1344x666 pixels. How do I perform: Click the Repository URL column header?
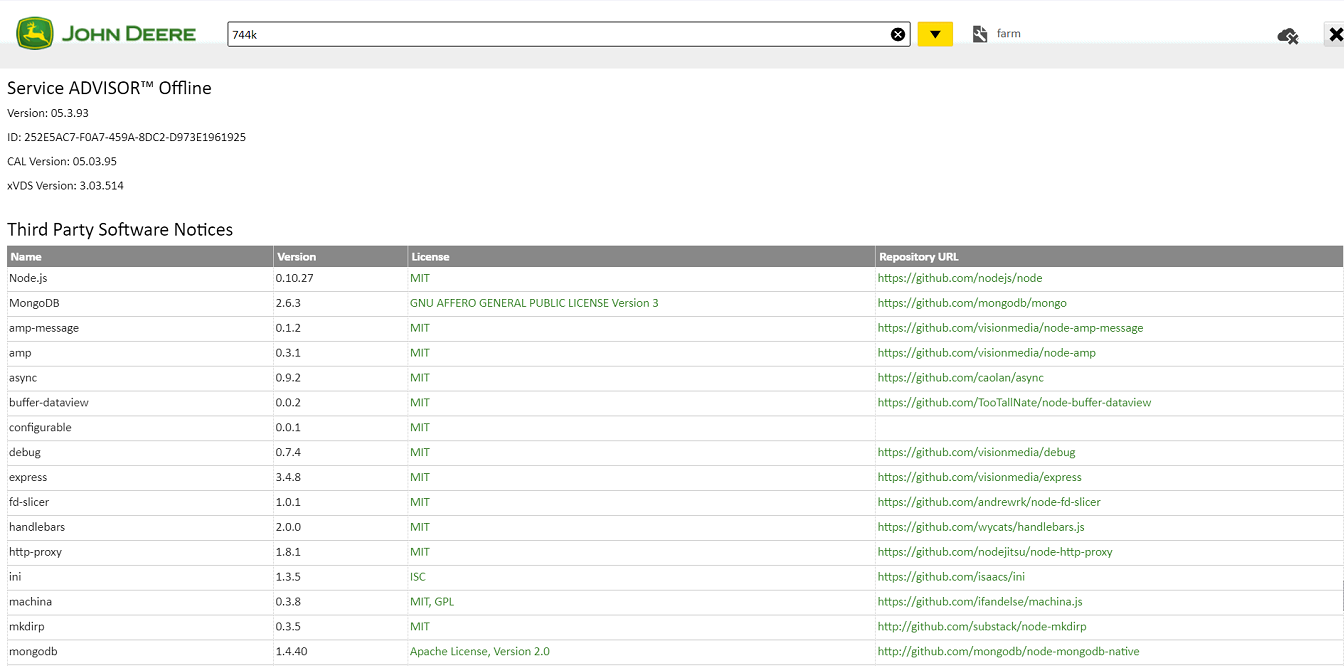click(x=918, y=257)
